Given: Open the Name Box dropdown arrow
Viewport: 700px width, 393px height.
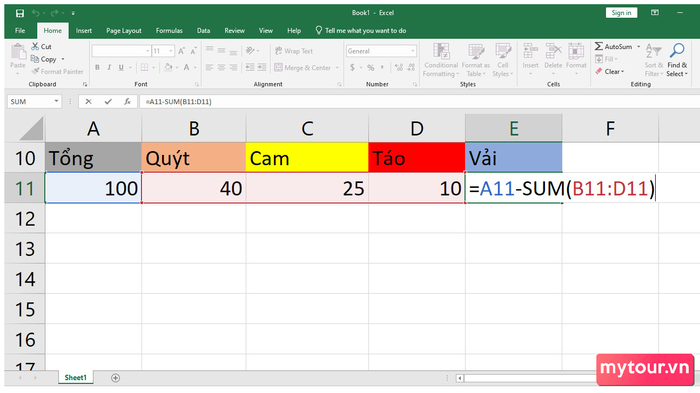Looking at the screenshot, I should (56, 101).
